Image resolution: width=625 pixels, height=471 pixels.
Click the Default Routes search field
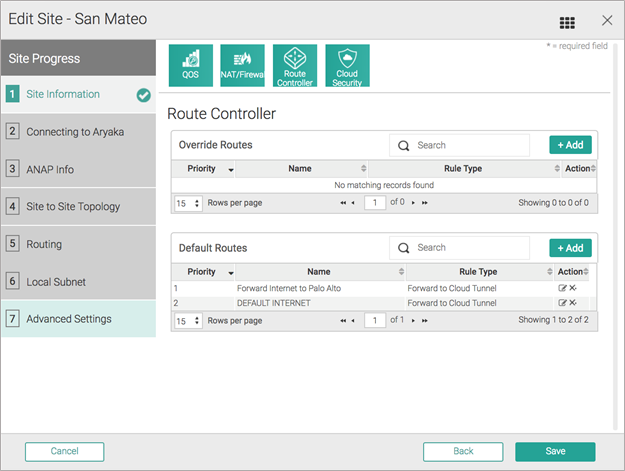pyautogui.click(x=468, y=248)
